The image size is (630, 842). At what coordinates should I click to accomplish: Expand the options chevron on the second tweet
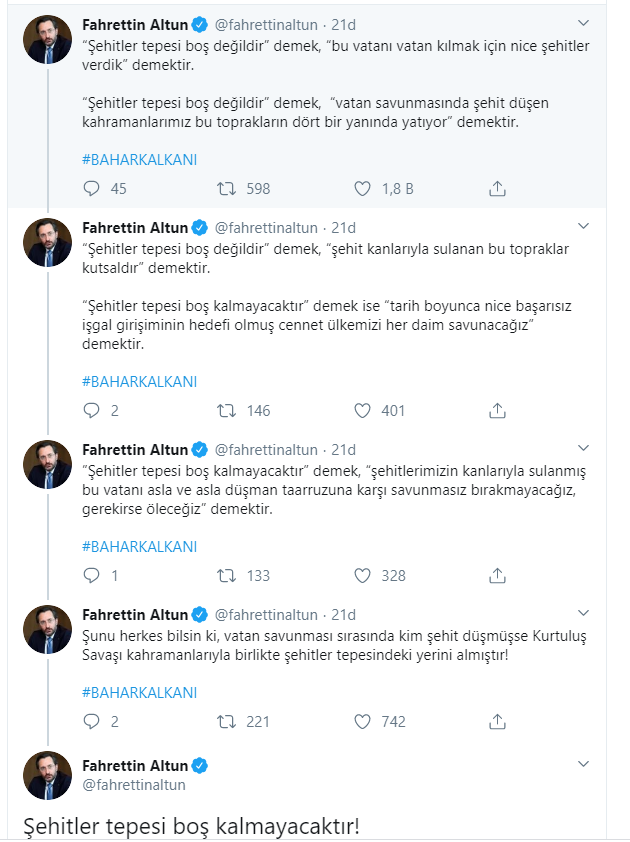point(585,228)
